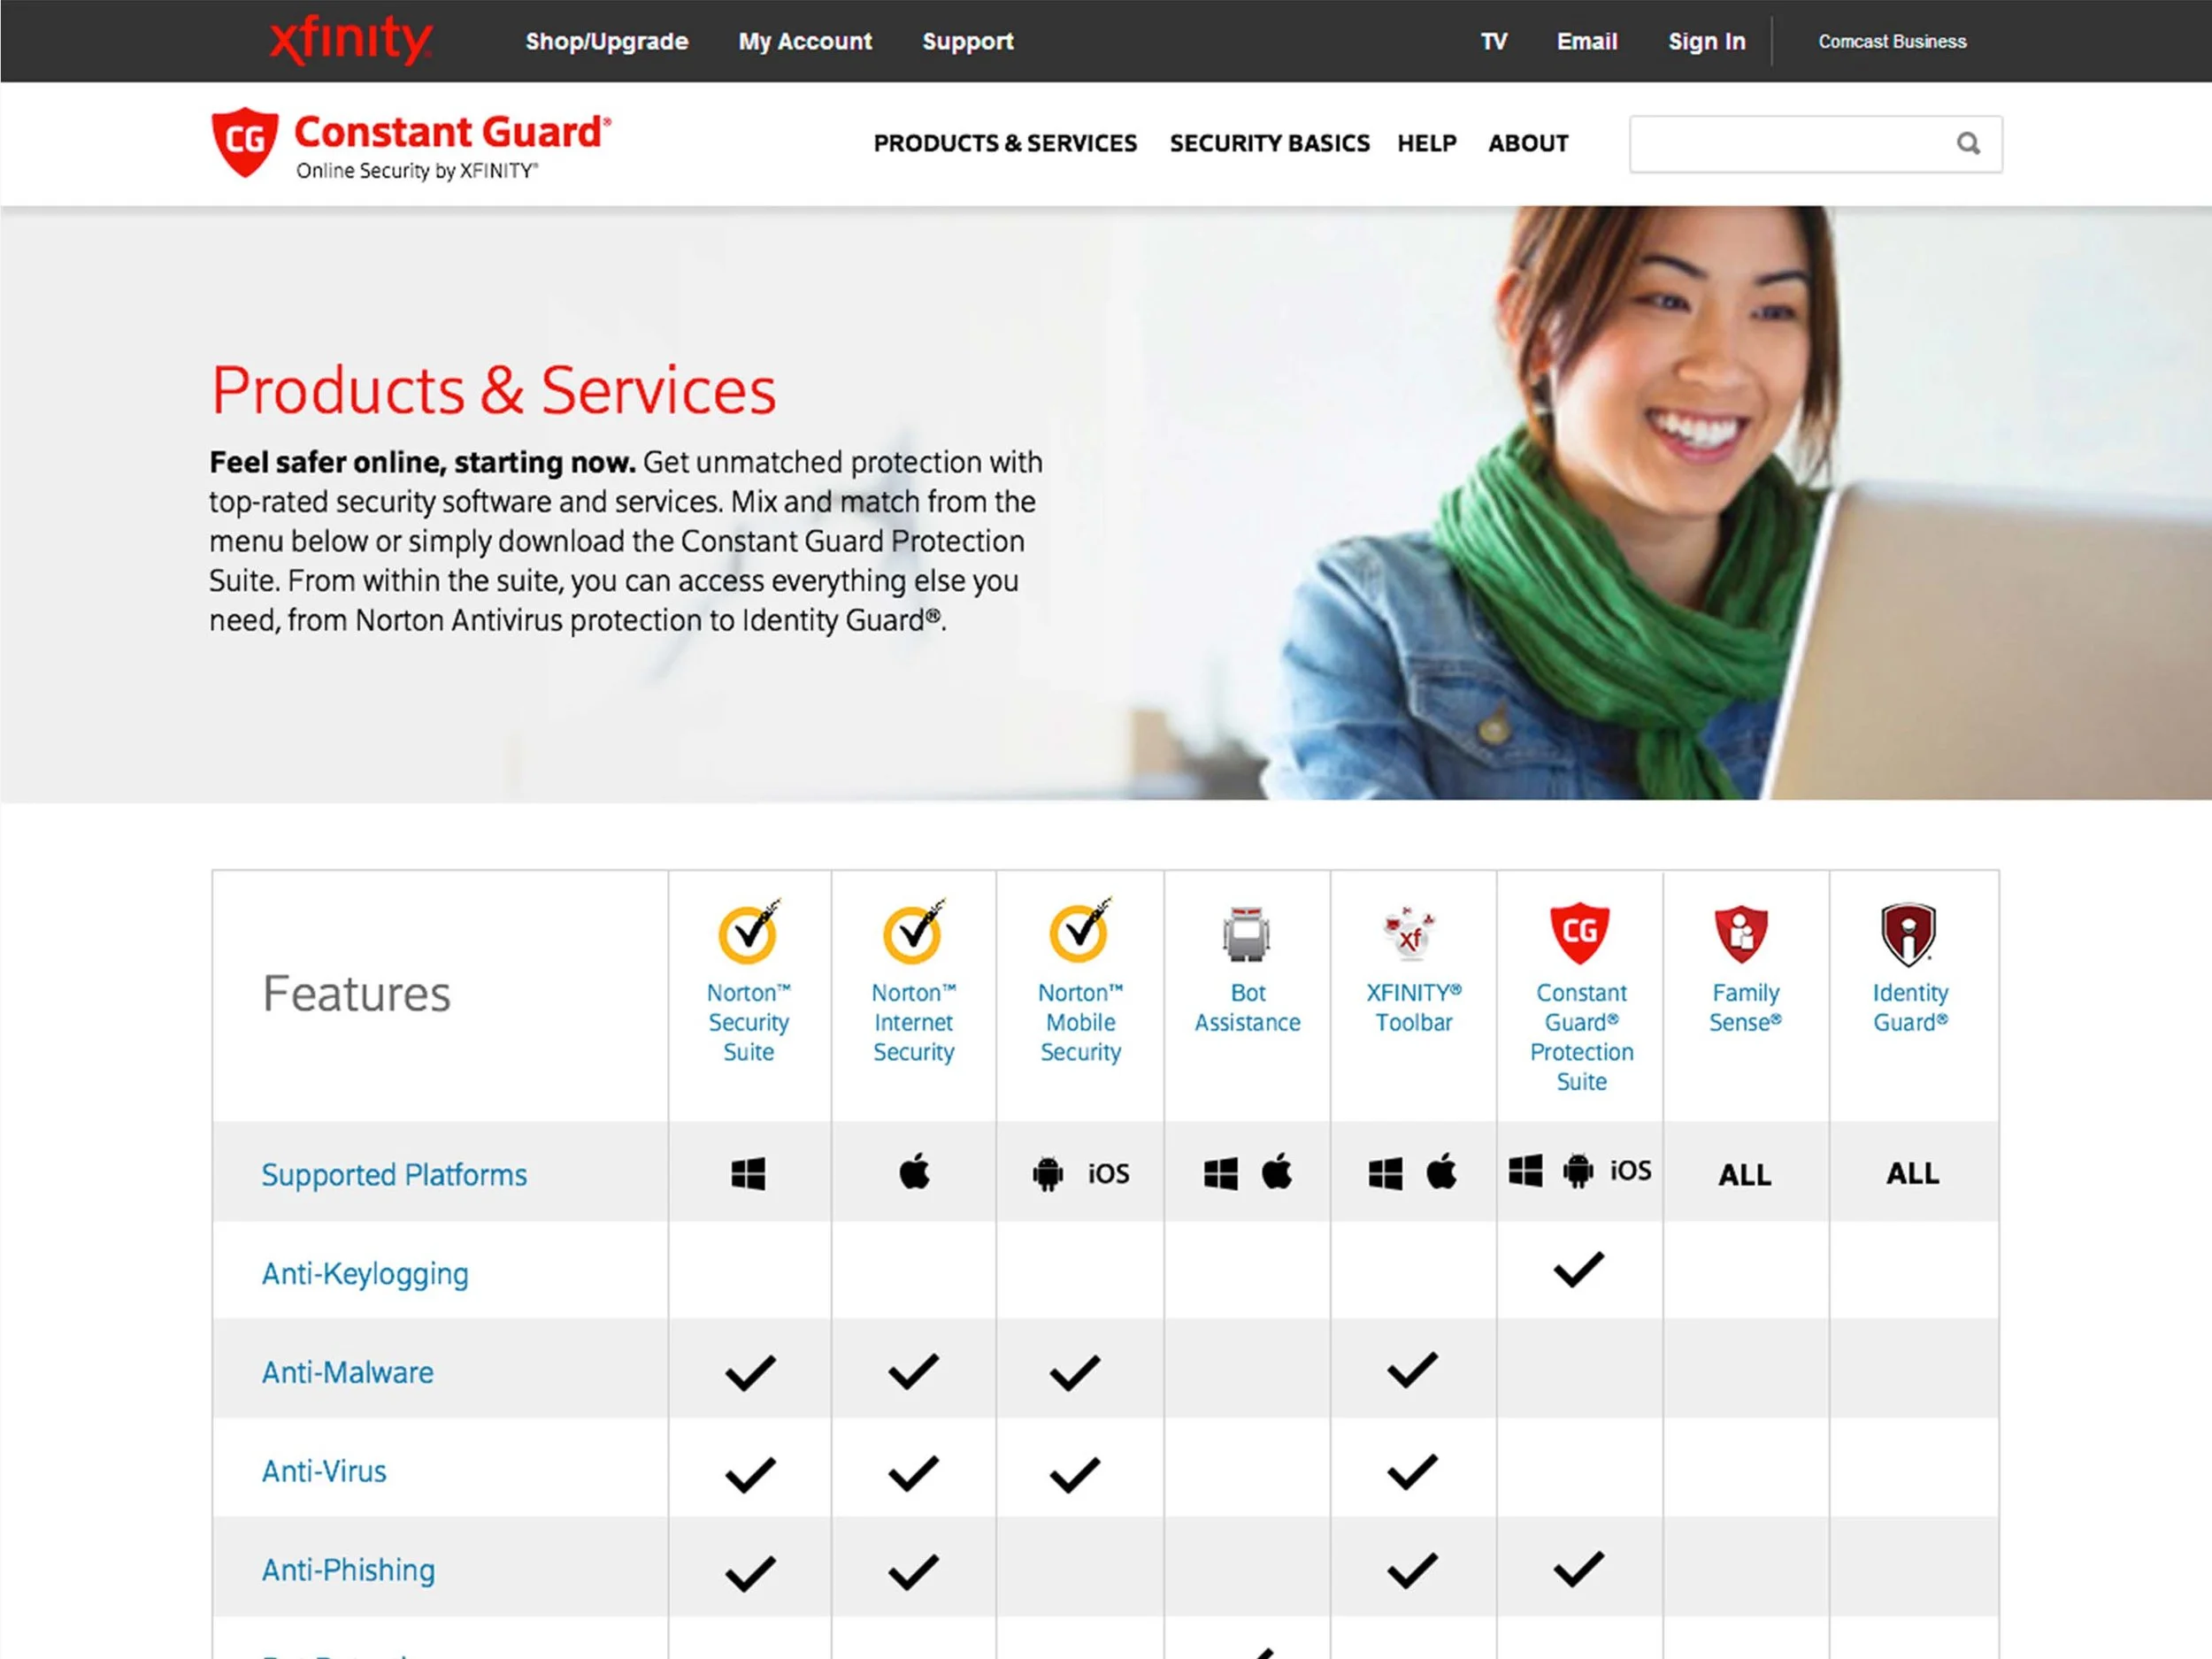The image size is (2212, 1659).
Task: Click the Constant Guard shield logo
Action: point(245,143)
